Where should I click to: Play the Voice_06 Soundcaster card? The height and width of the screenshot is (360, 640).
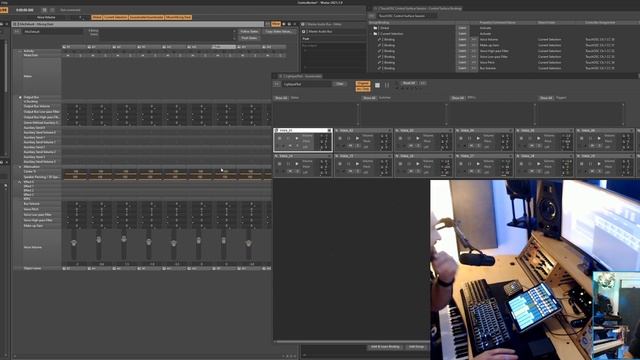click(x=599, y=138)
